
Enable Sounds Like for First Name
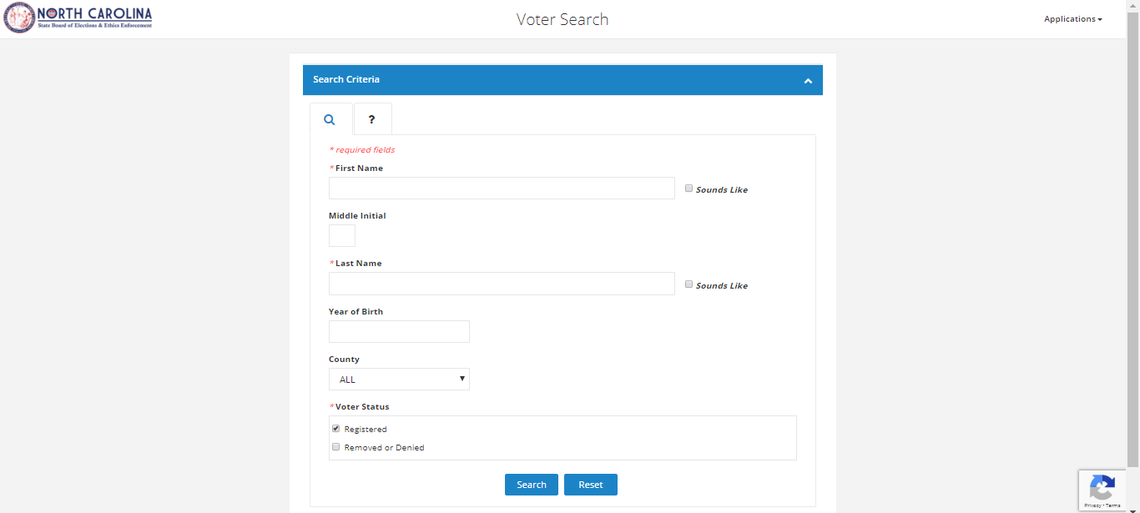(x=689, y=188)
